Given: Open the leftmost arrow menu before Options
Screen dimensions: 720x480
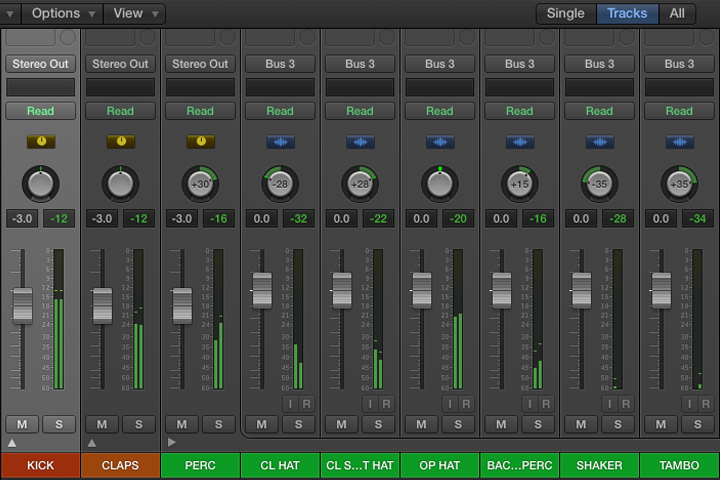Looking at the screenshot, I should pyautogui.click(x=10, y=14).
